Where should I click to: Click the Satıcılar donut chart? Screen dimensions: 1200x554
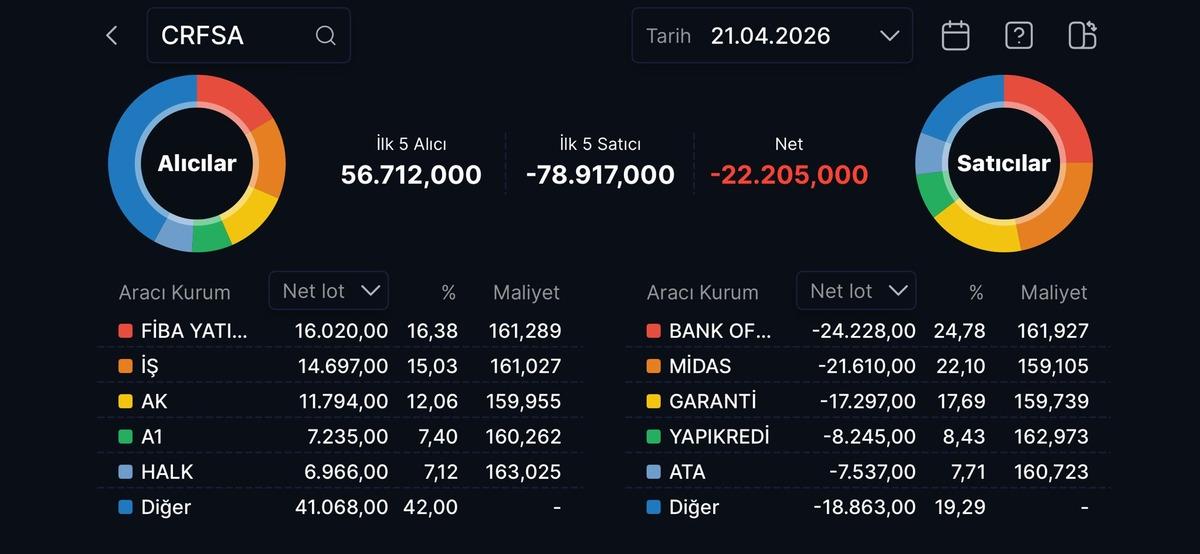[x=1004, y=163]
